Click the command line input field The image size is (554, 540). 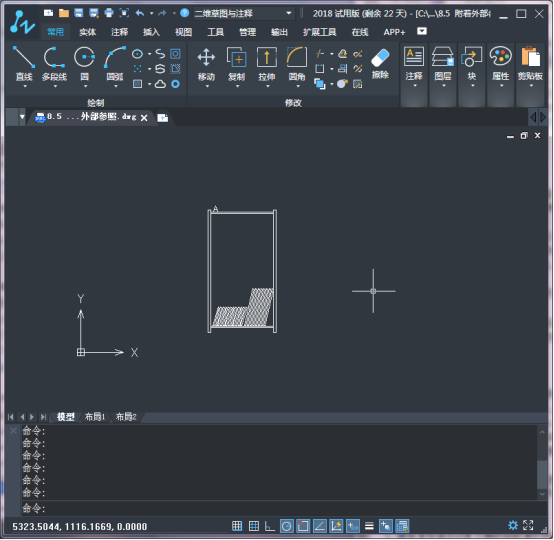tap(284, 509)
